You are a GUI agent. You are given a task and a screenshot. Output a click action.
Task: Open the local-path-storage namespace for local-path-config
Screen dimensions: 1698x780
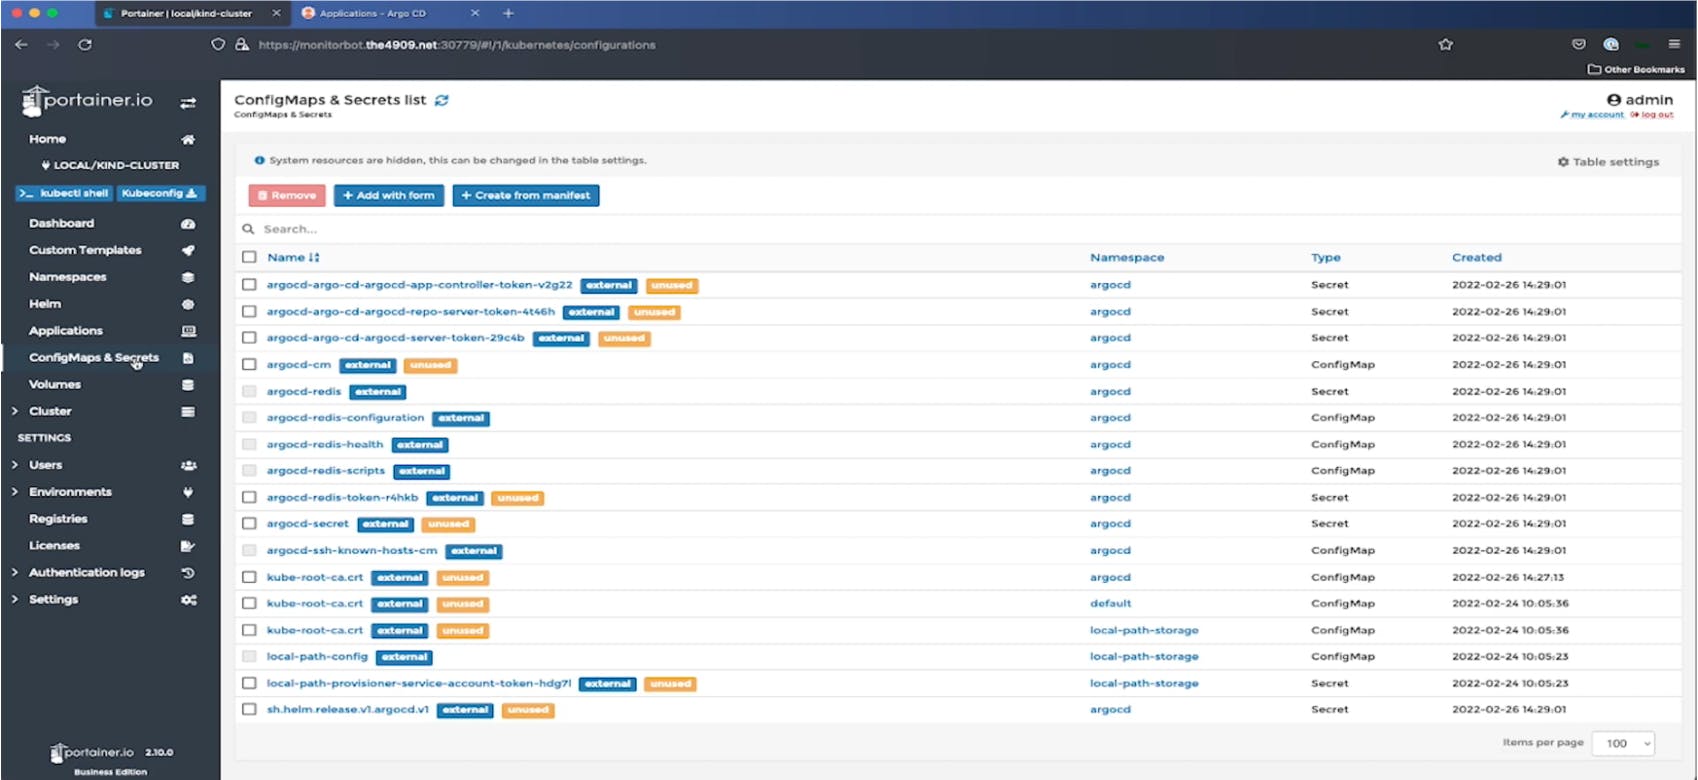coord(1144,657)
